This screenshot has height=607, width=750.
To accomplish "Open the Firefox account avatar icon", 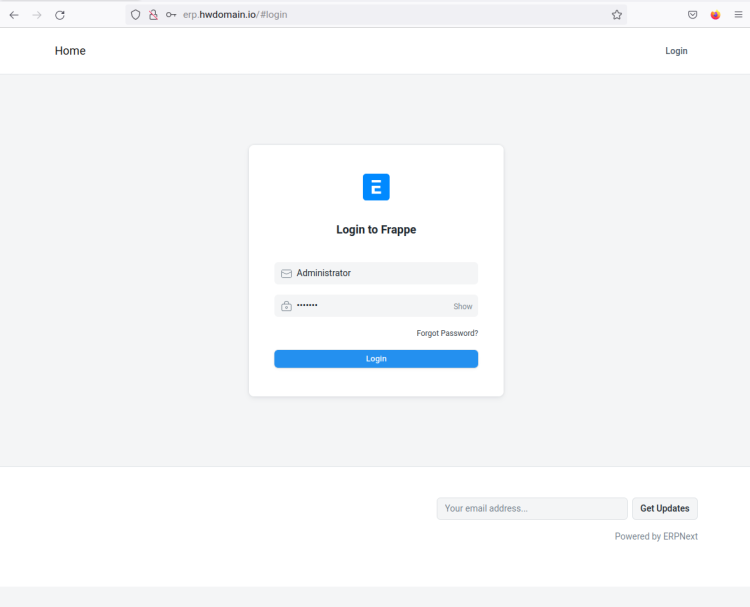I will coord(715,15).
